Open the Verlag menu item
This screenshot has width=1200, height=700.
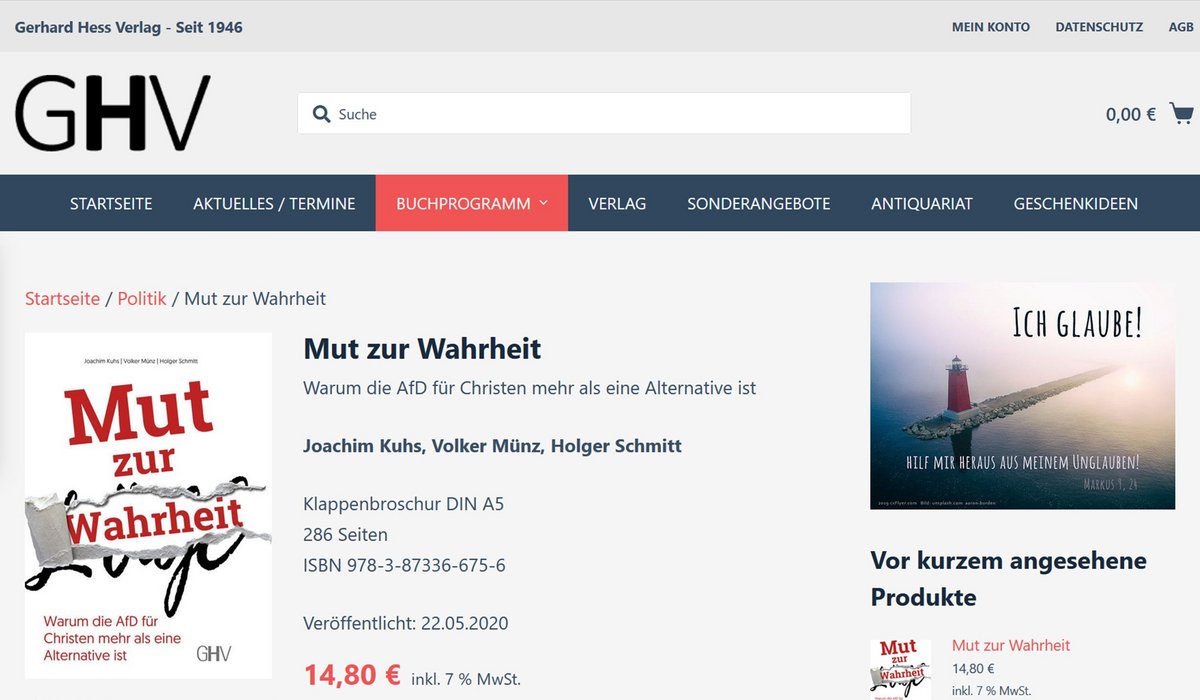coord(617,203)
